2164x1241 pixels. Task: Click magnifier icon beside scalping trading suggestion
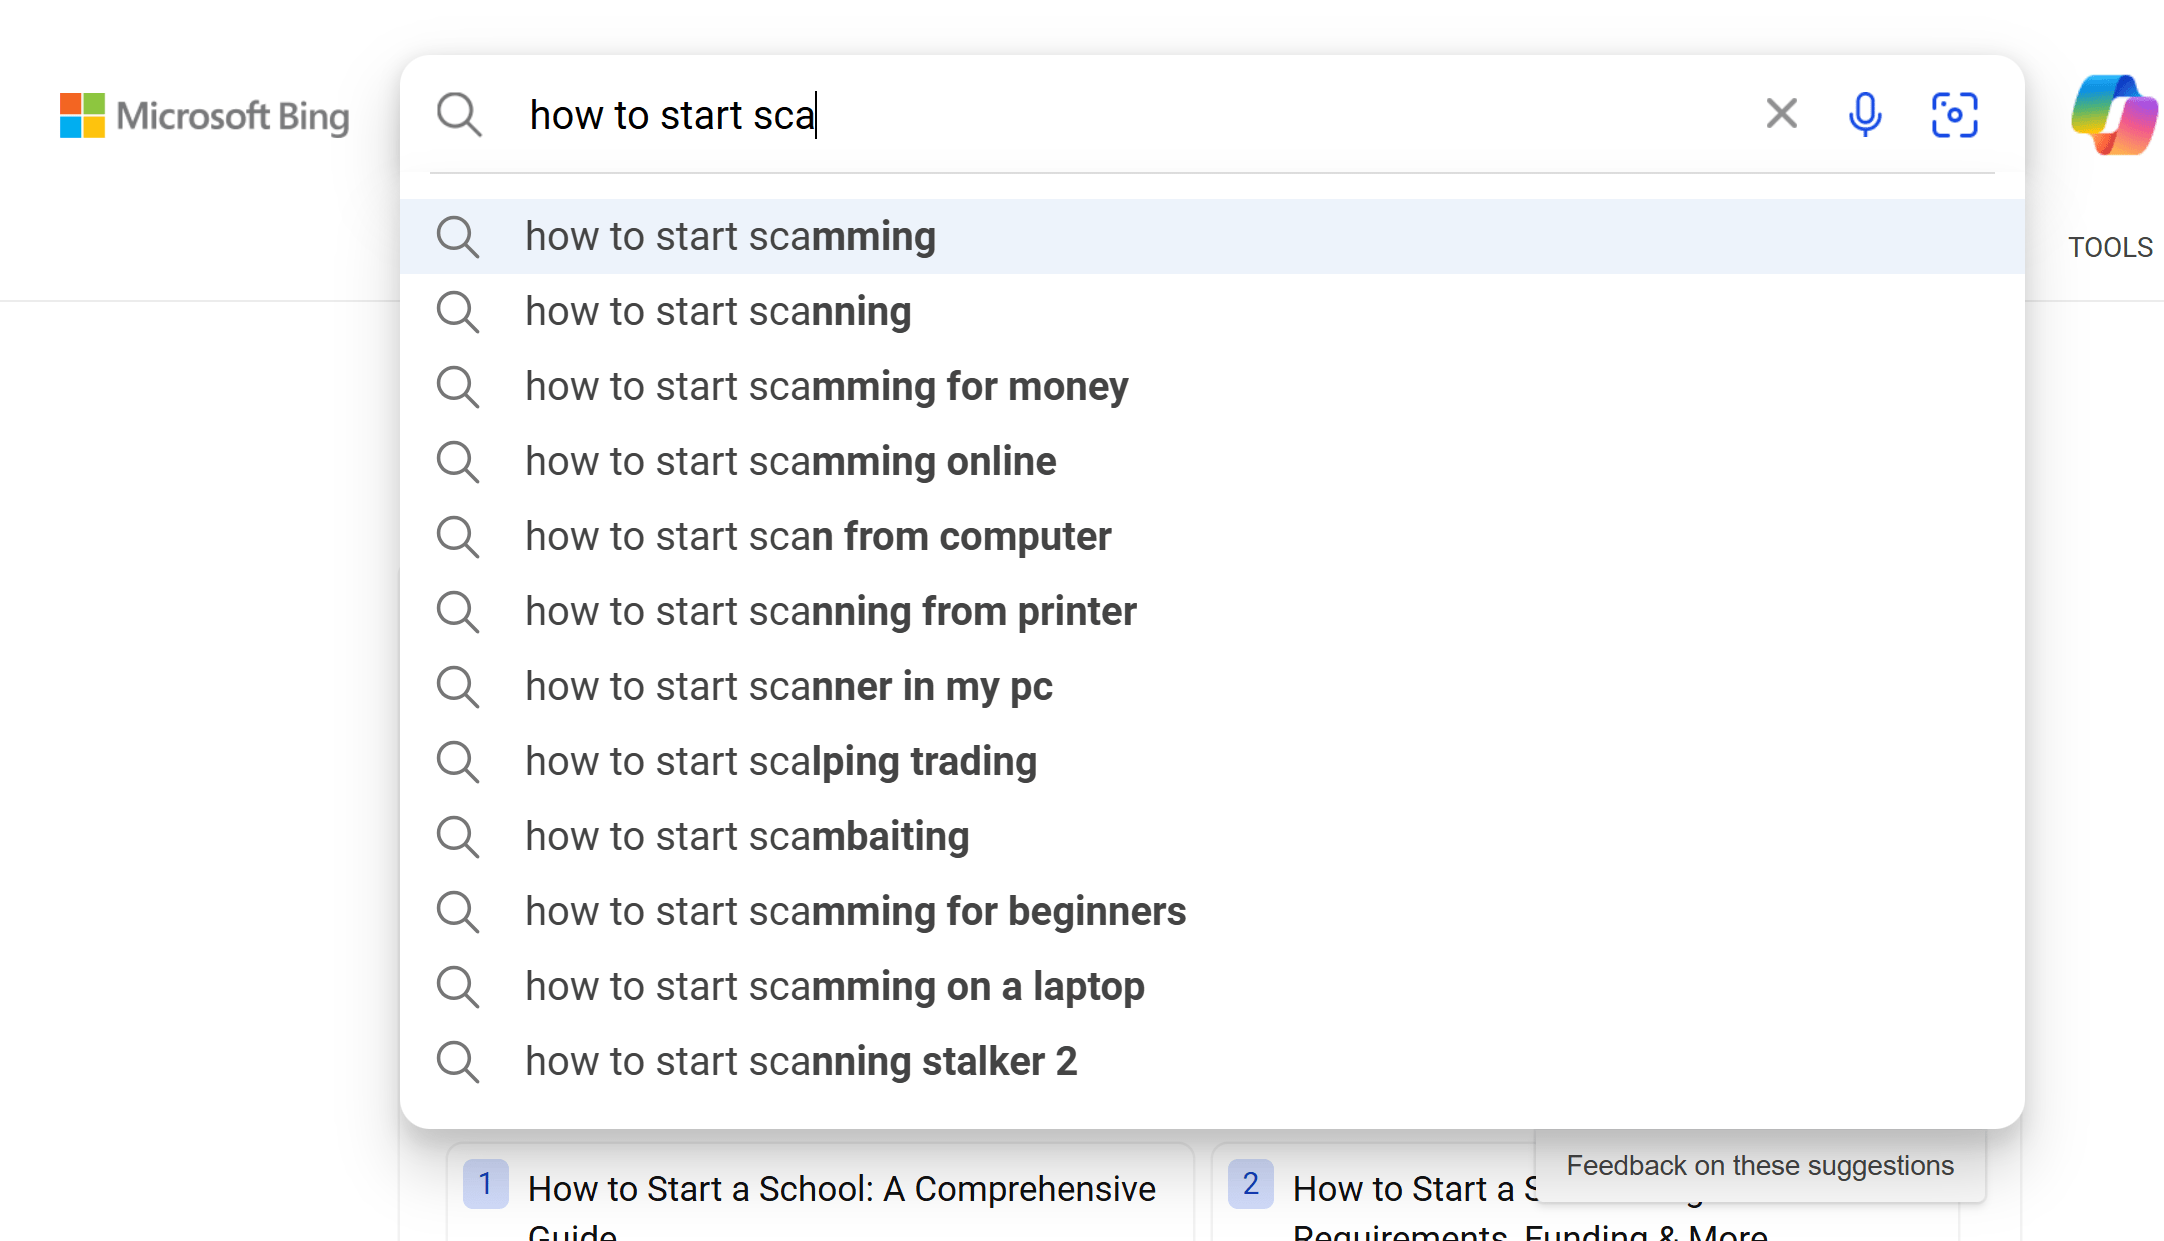pos(458,762)
